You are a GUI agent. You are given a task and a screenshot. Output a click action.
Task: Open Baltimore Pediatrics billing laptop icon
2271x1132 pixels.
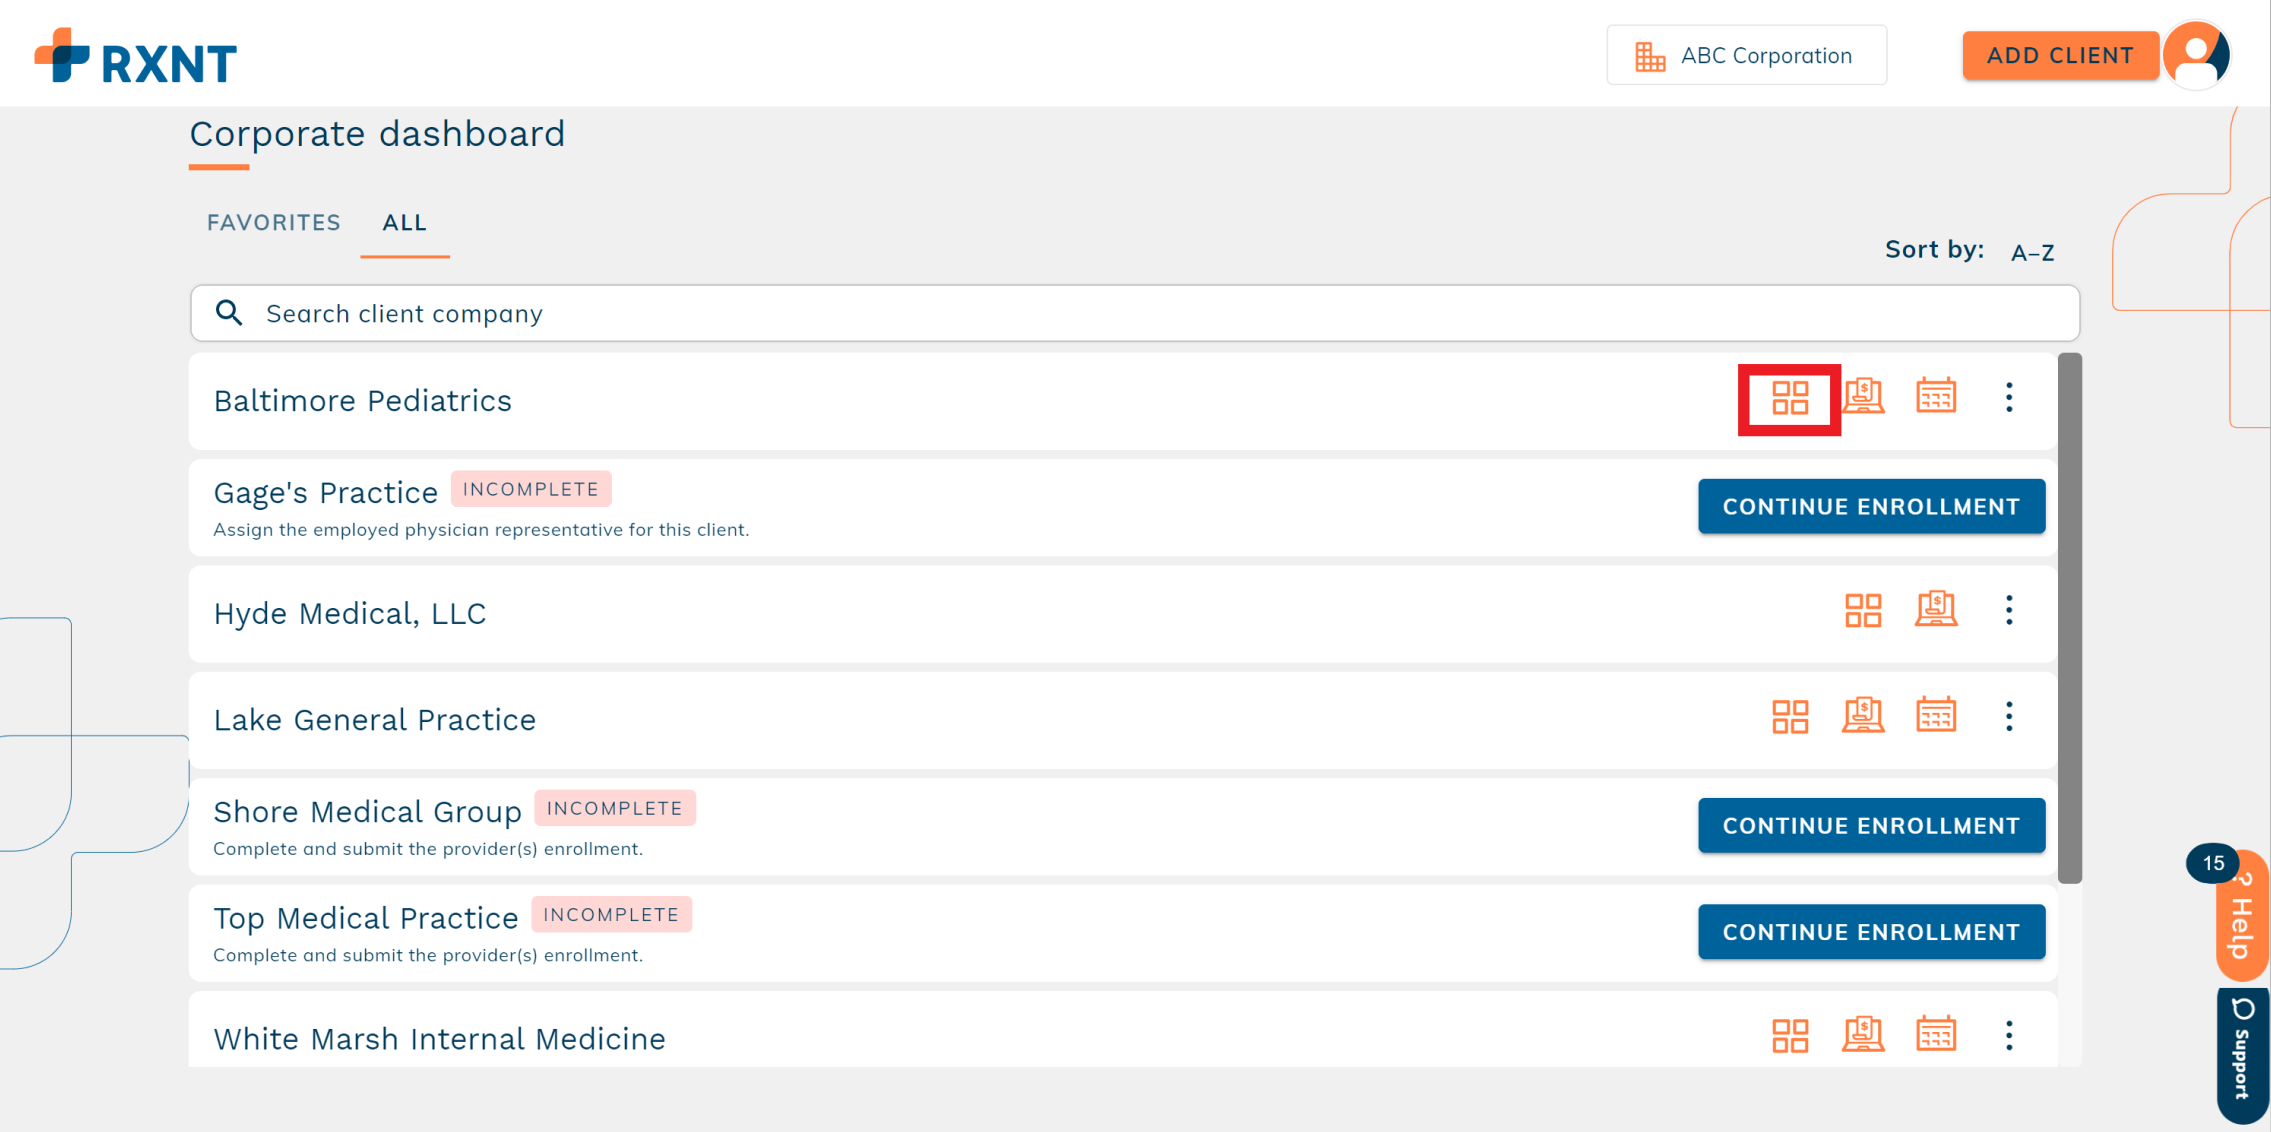1863,396
